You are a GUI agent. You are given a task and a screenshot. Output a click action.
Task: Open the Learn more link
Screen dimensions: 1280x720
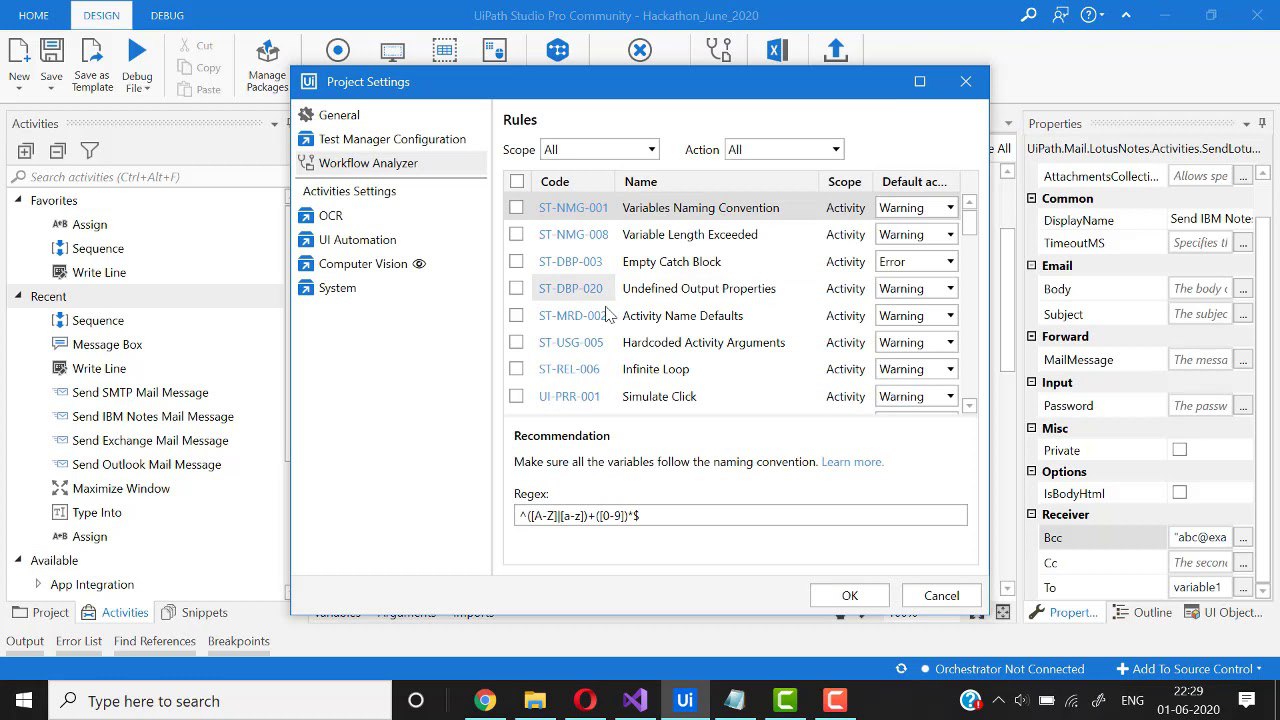pyautogui.click(x=852, y=462)
